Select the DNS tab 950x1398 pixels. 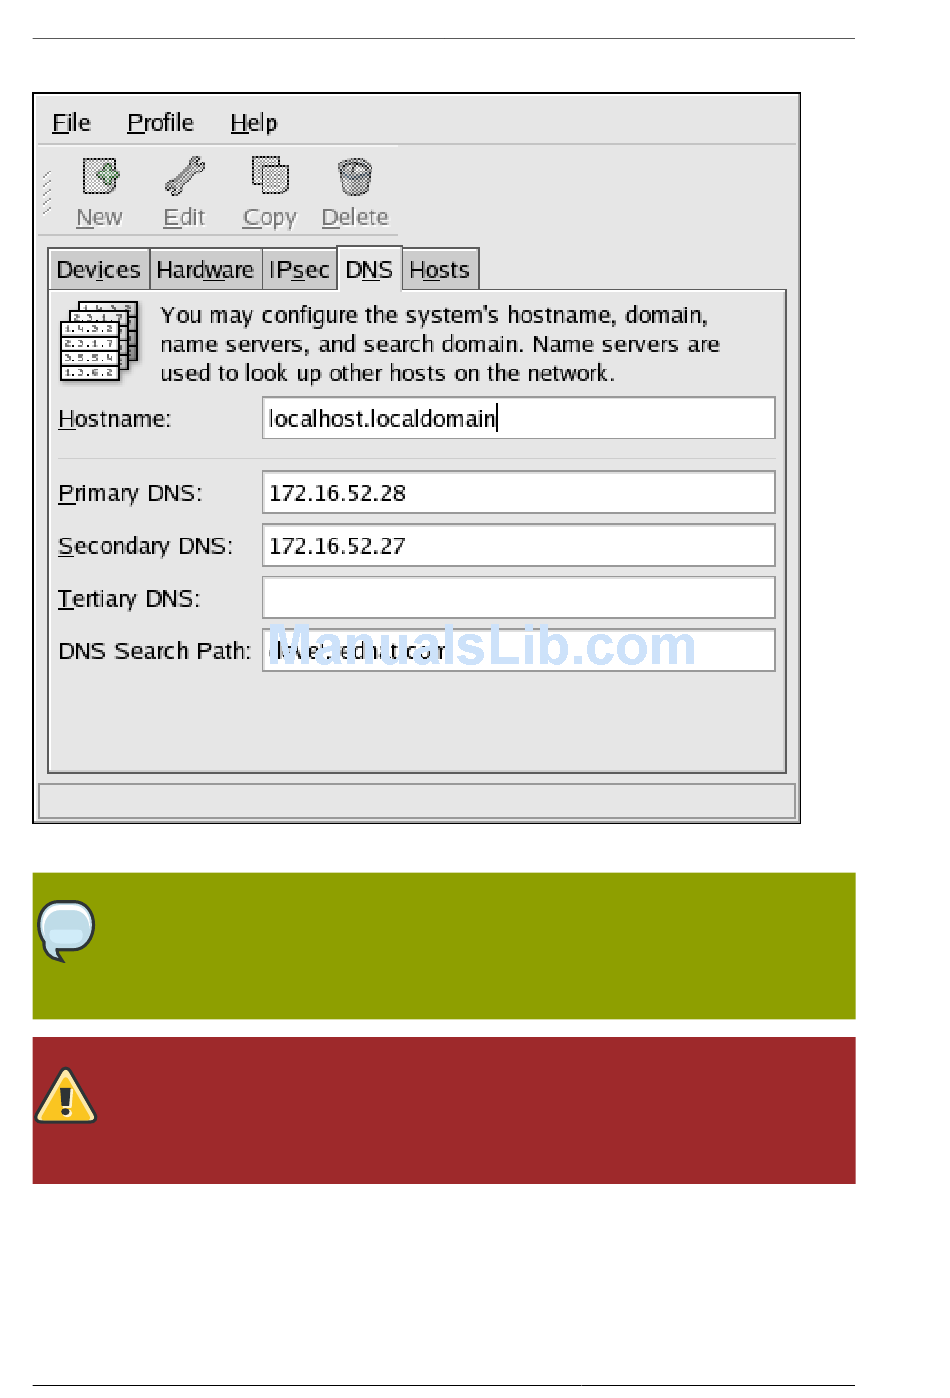[369, 269]
